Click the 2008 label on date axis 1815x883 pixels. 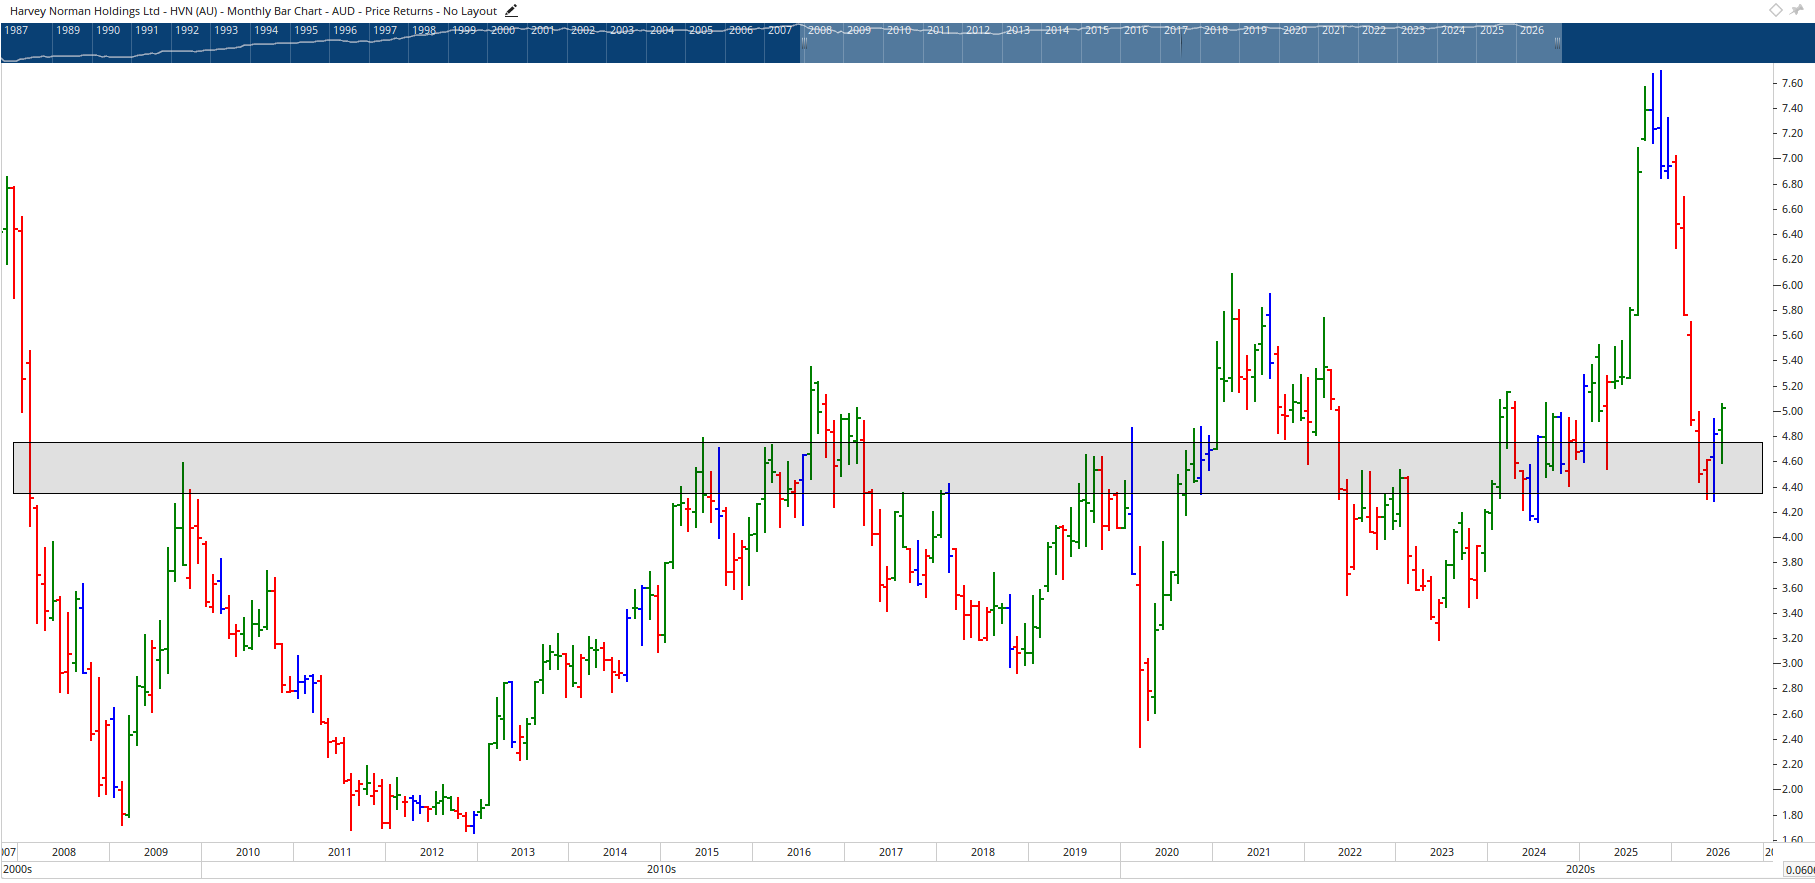[64, 852]
